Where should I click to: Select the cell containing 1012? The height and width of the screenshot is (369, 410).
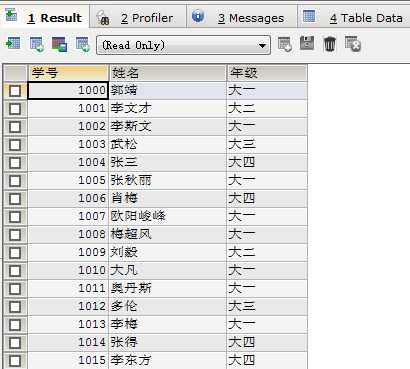tap(68, 307)
